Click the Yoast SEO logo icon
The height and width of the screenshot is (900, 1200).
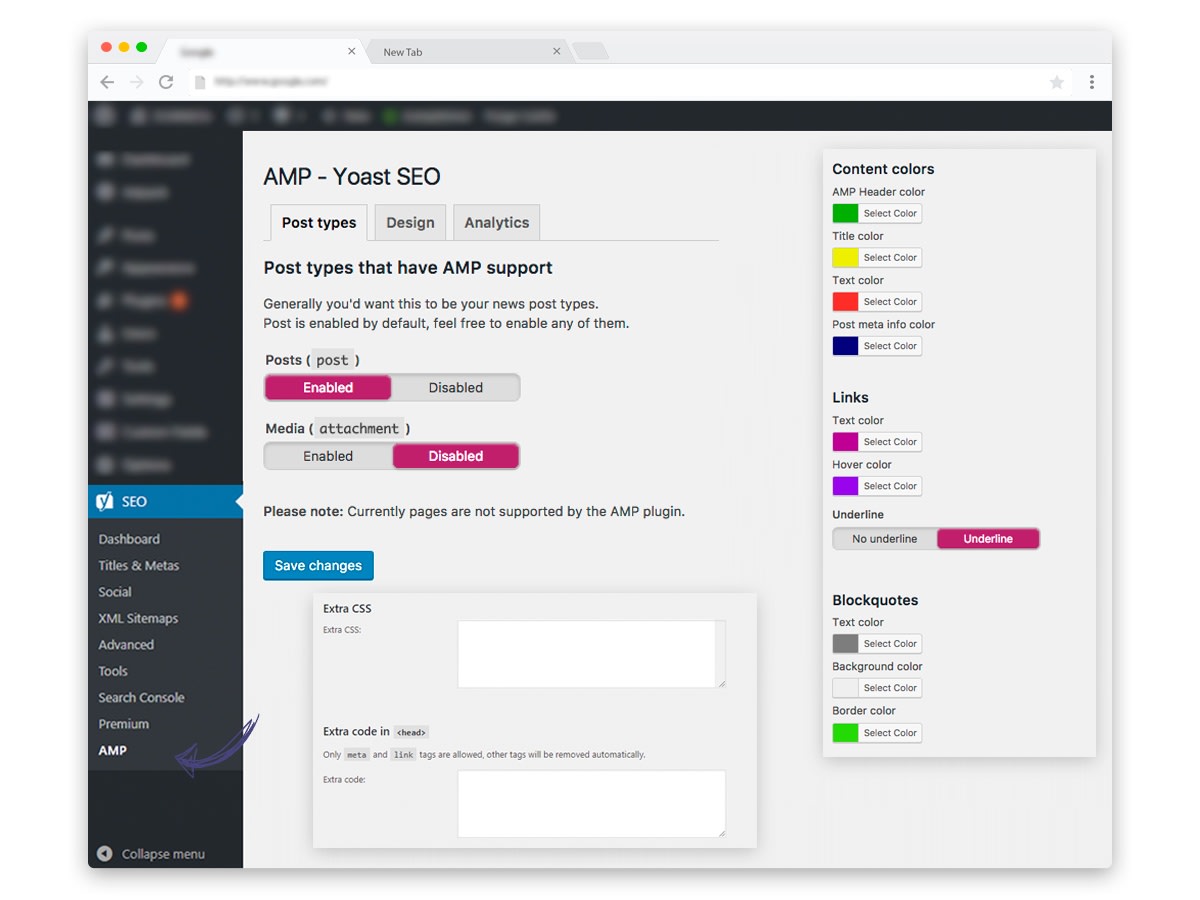point(104,502)
